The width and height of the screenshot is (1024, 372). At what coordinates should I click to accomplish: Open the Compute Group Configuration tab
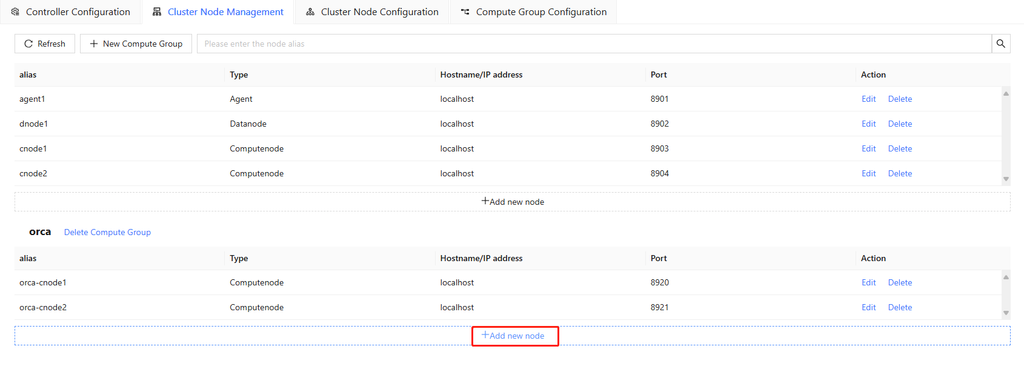tap(533, 12)
